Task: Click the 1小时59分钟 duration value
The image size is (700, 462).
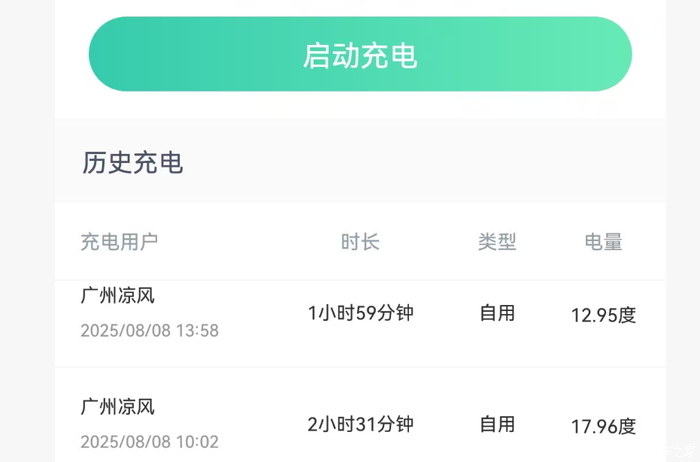Action: [360, 313]
